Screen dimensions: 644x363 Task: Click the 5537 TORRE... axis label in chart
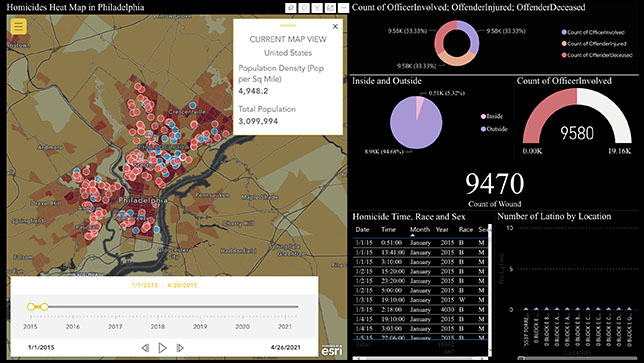(526, 329)
